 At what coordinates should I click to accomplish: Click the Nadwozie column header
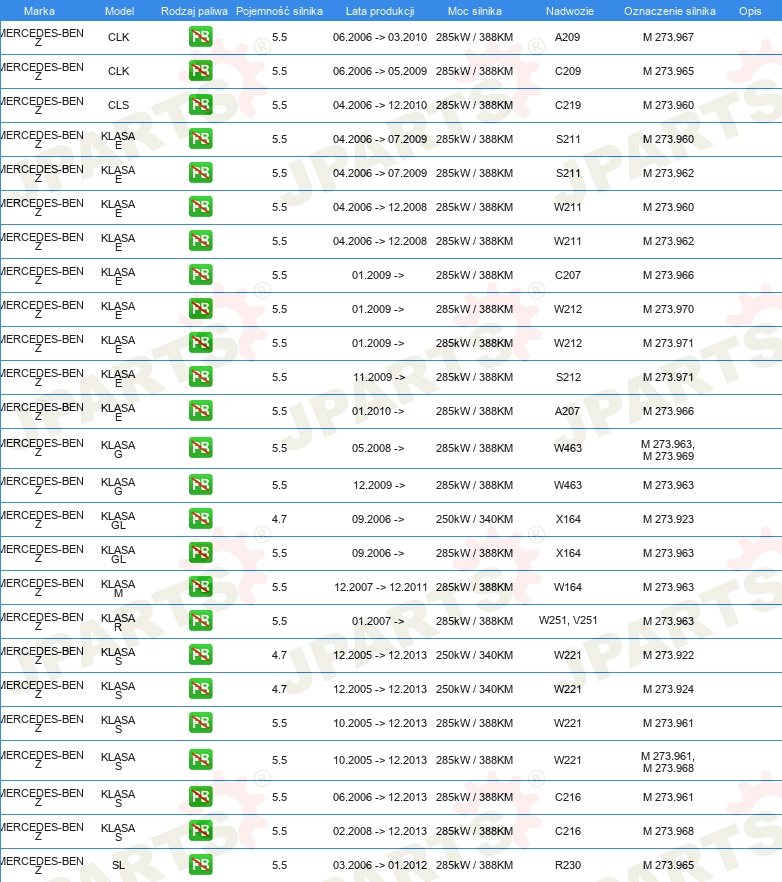point(569,11)
